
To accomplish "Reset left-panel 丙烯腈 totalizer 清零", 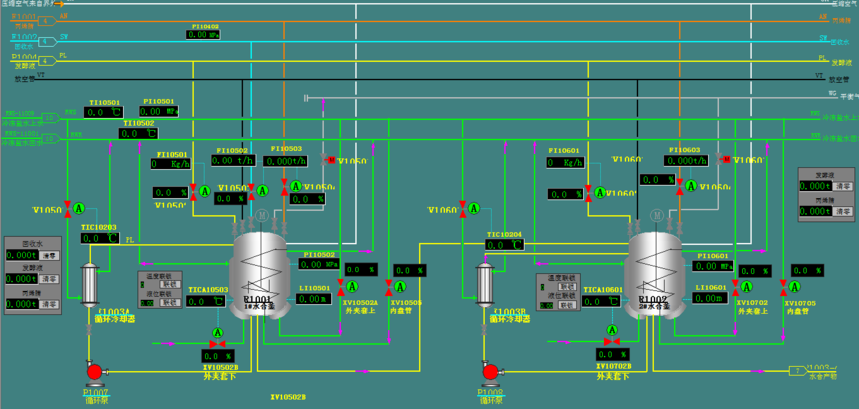I will [50, 304].
